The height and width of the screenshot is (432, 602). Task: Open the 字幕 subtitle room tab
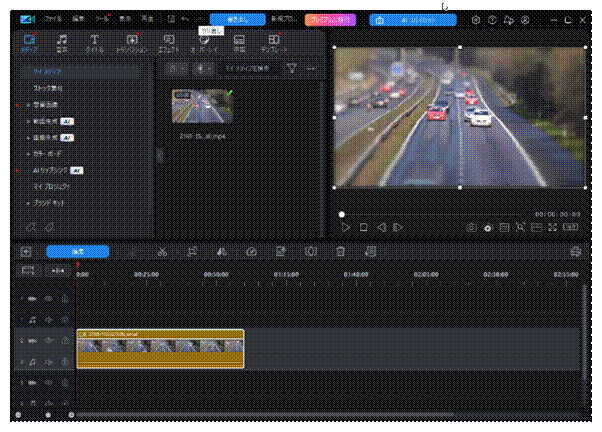tap(239, 43)
